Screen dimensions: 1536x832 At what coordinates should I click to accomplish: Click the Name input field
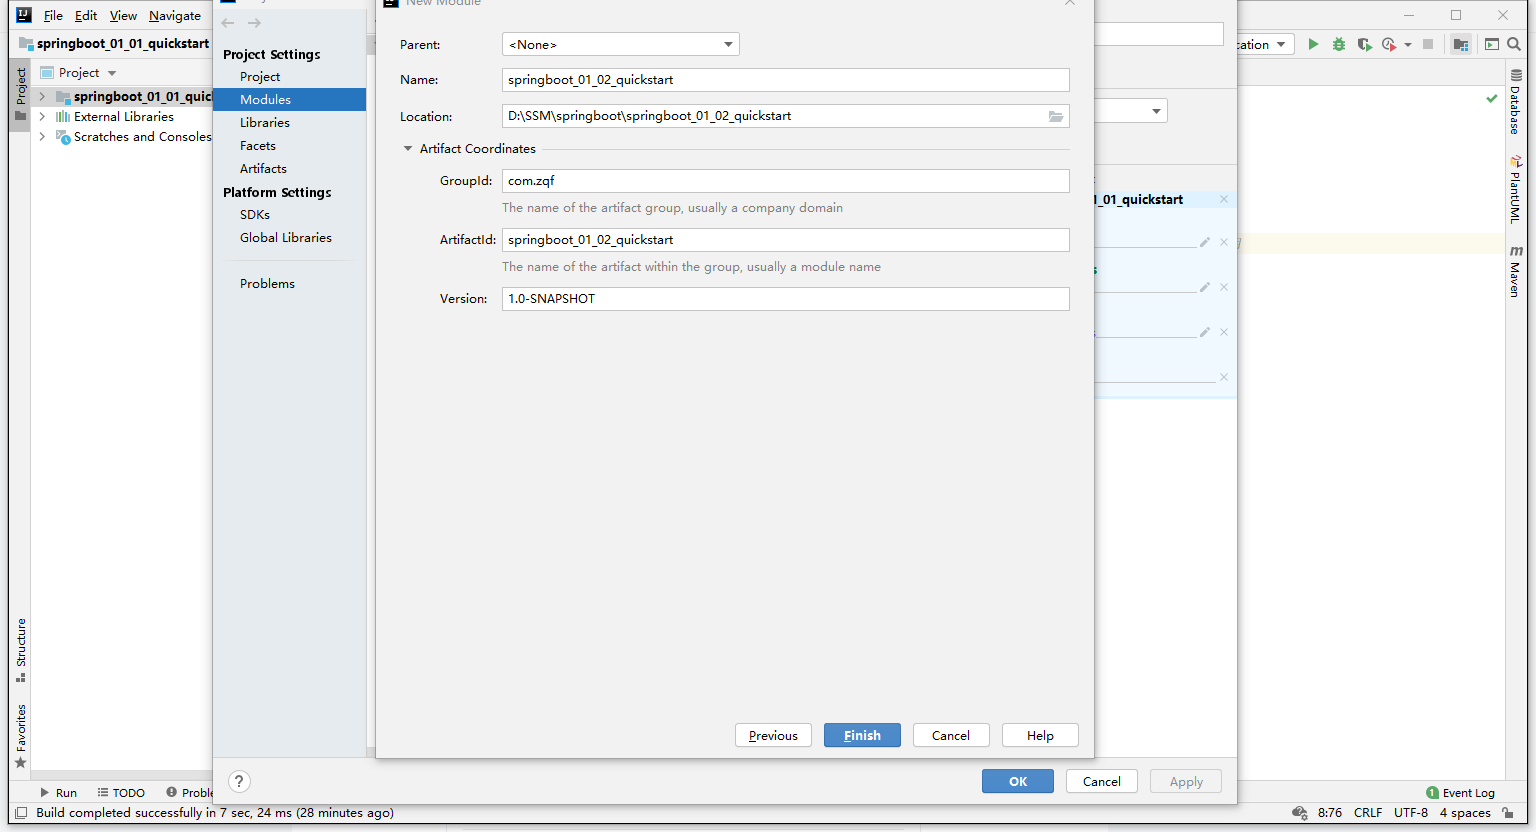[x=785, y=80]
